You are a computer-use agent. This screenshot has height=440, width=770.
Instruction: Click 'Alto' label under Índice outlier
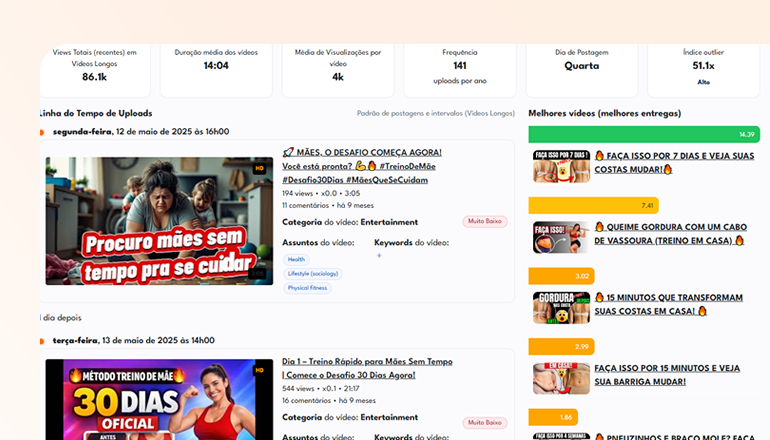tap(703, 82)
